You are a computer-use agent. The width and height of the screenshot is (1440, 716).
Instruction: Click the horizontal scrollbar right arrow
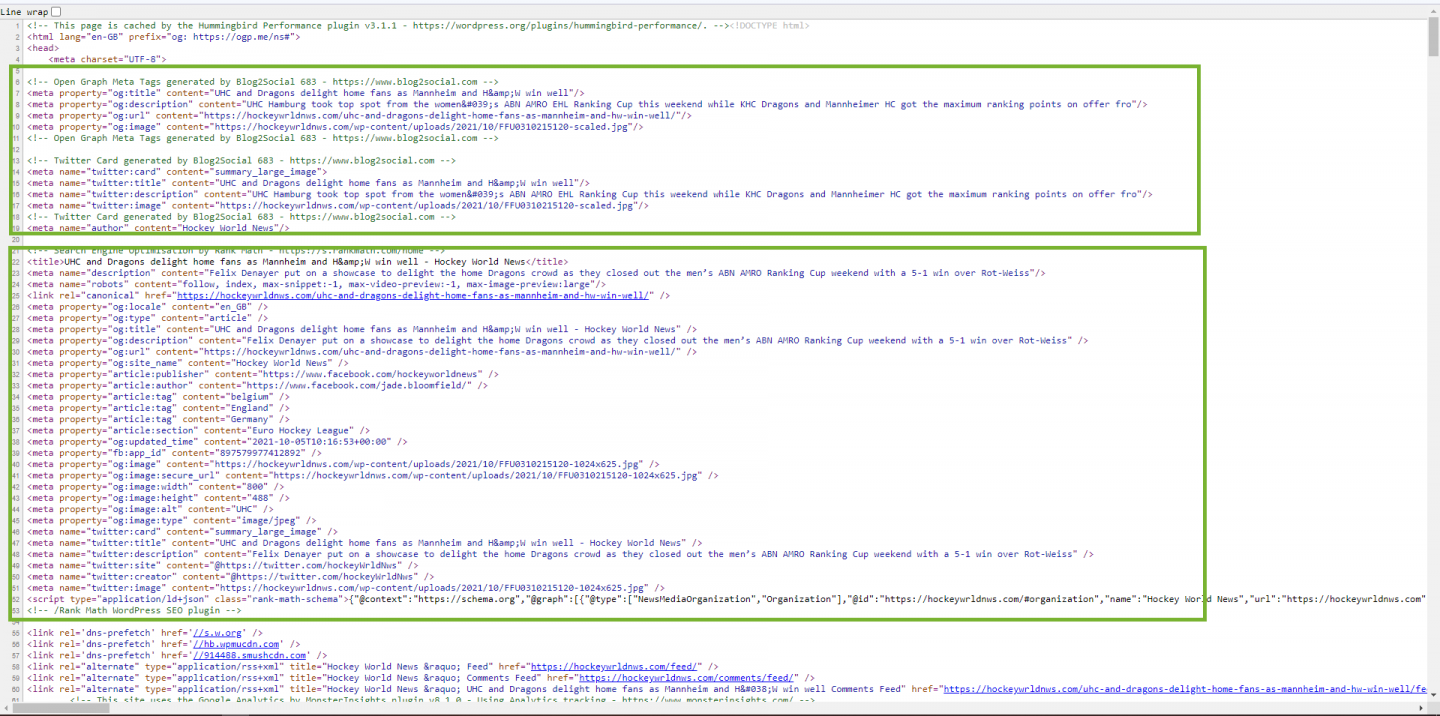pos(1423,709)
